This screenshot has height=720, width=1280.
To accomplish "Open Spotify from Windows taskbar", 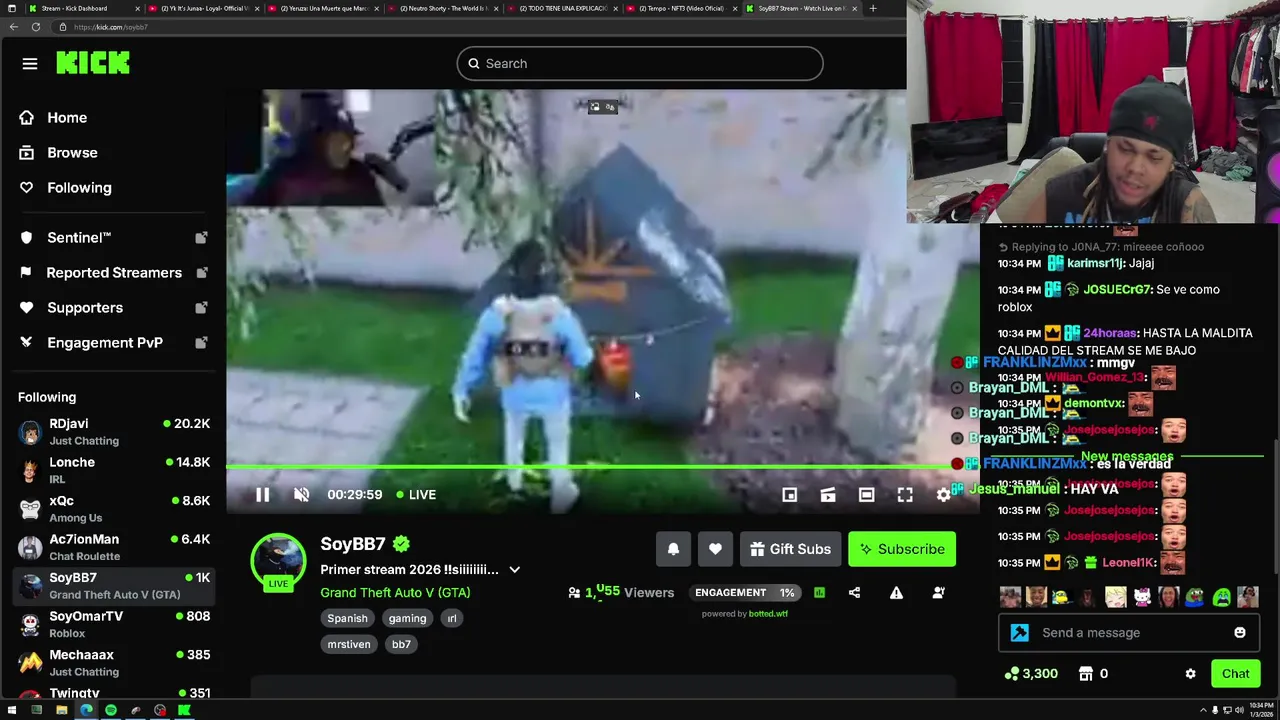I will (x=111, y=710).
